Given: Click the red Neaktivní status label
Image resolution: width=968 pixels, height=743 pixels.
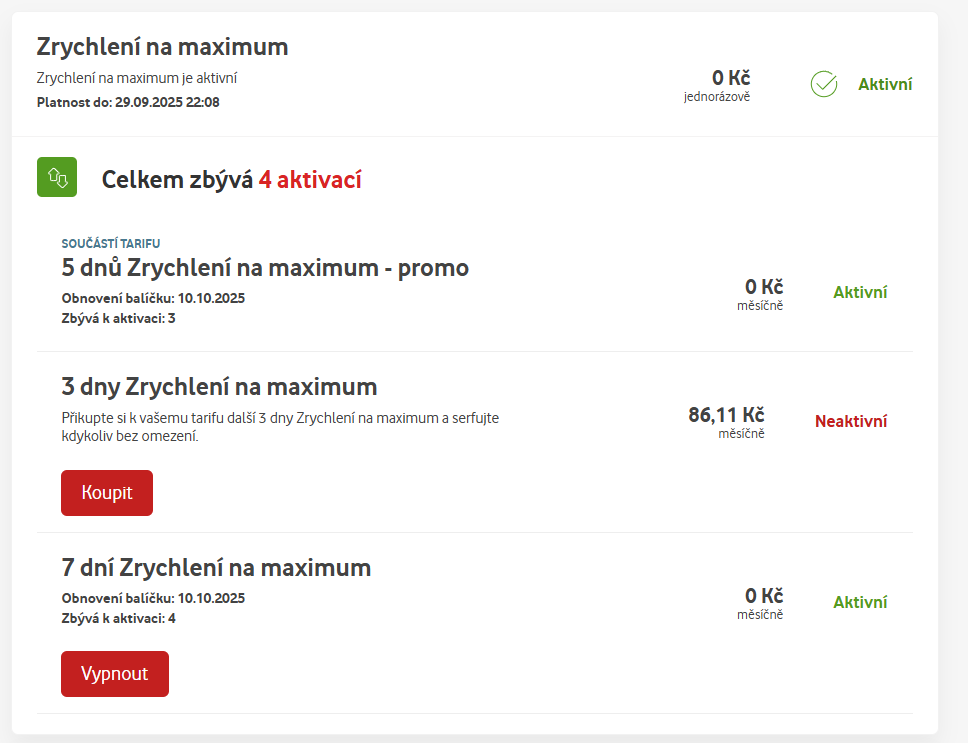Looking at the screenshot, I should (x=851, y=421).
